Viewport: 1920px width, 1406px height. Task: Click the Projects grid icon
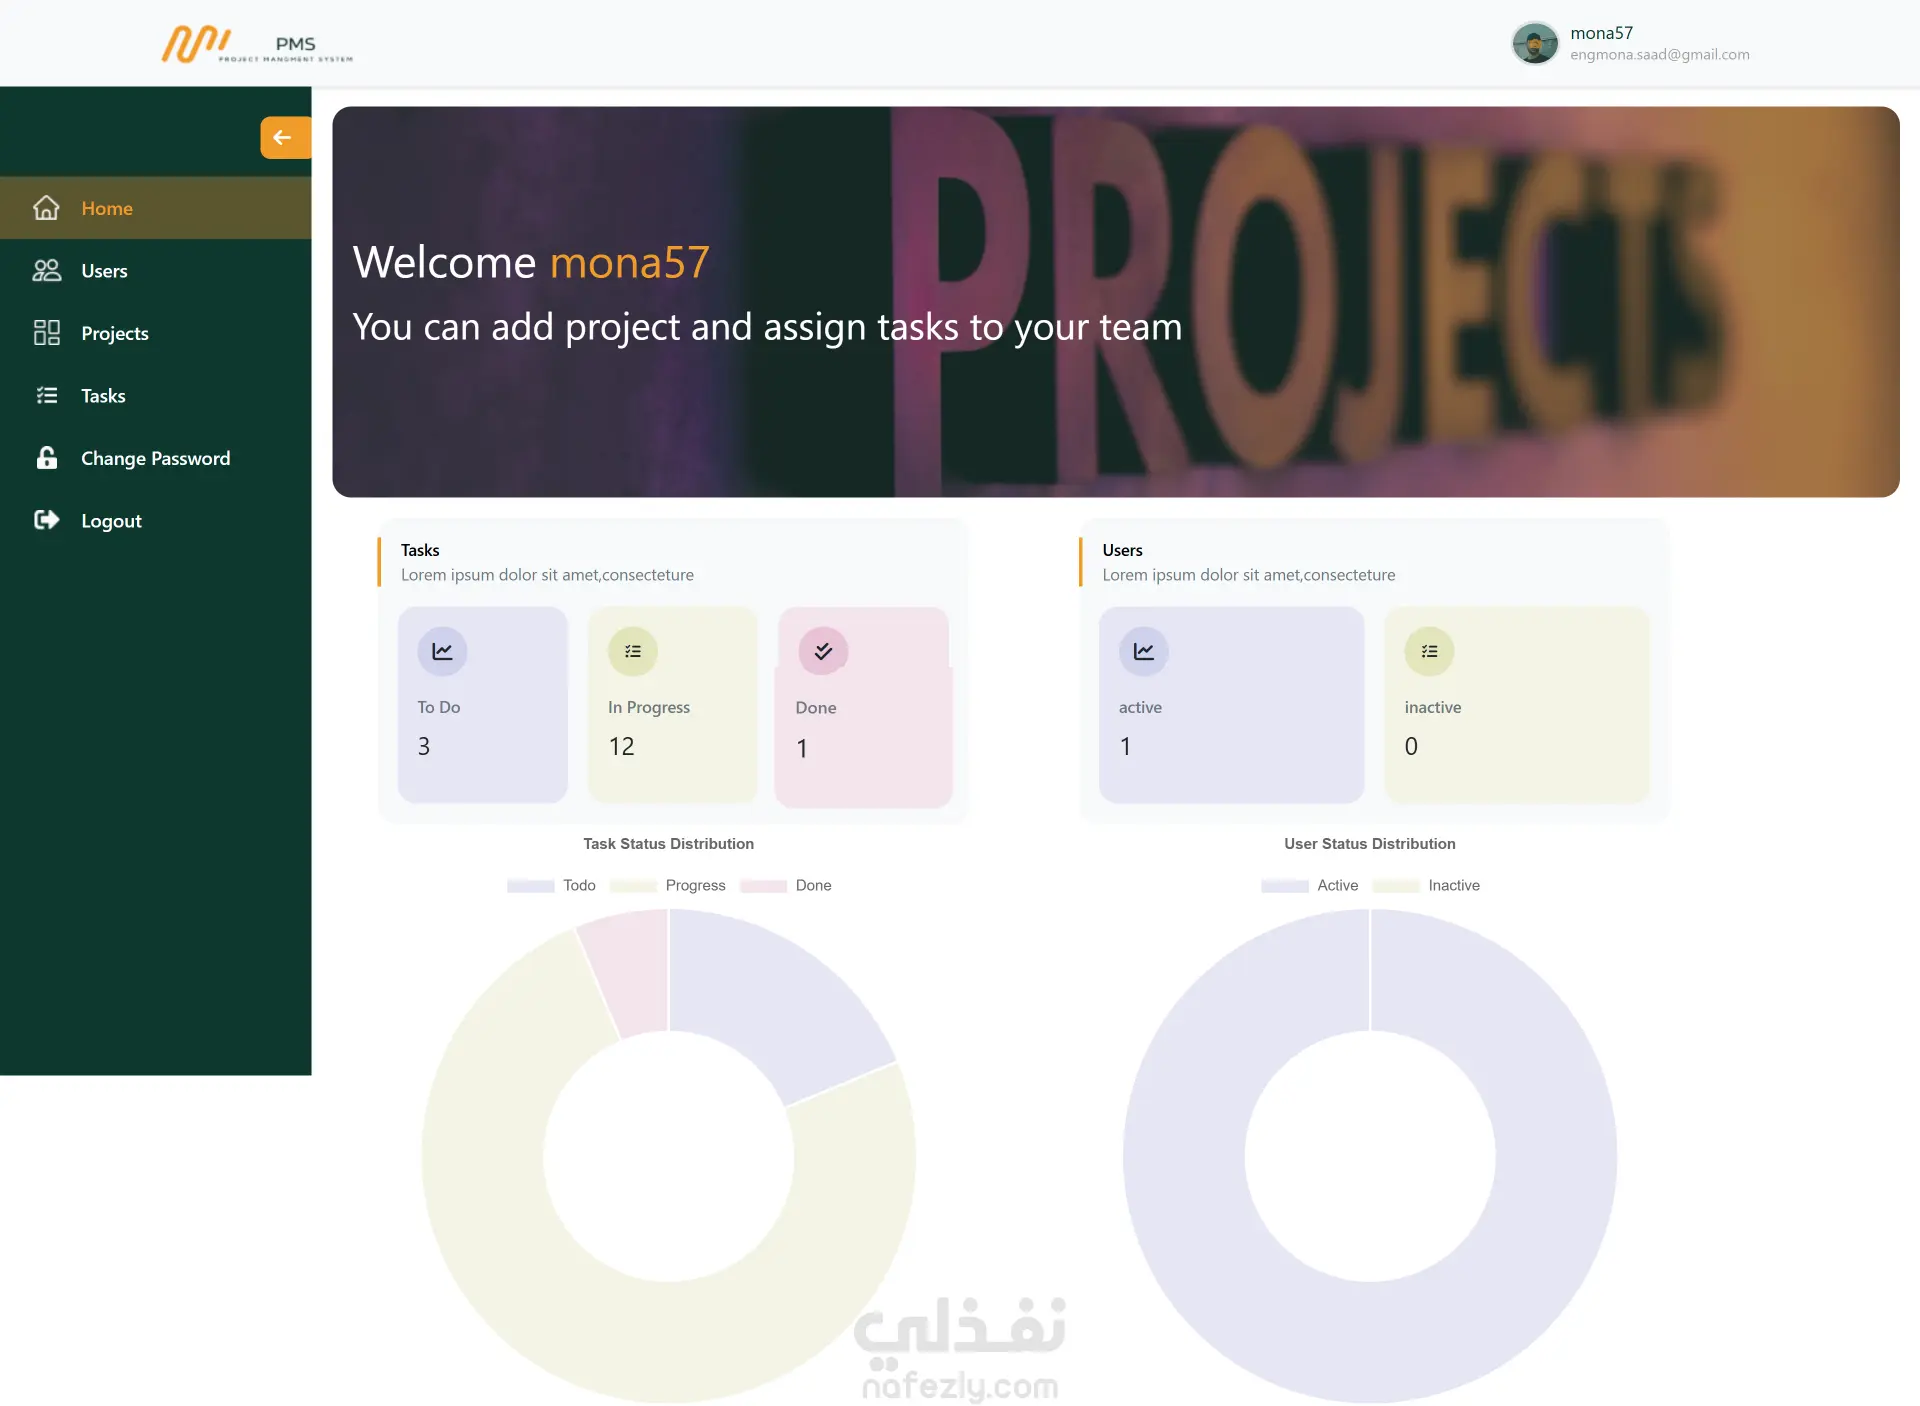46,333
